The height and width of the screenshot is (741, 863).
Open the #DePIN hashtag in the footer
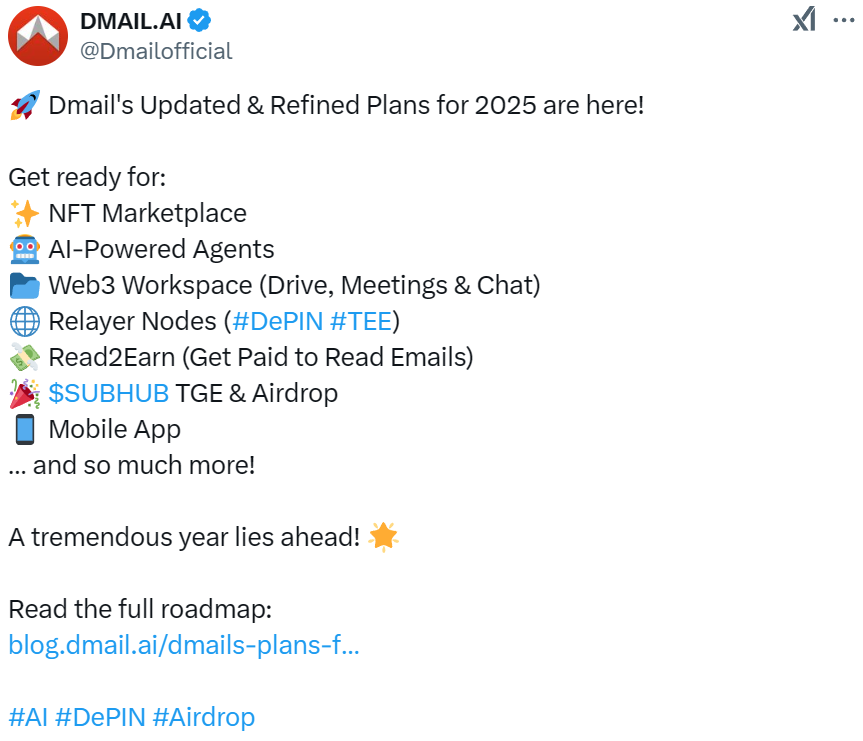(x=100, y=717)
